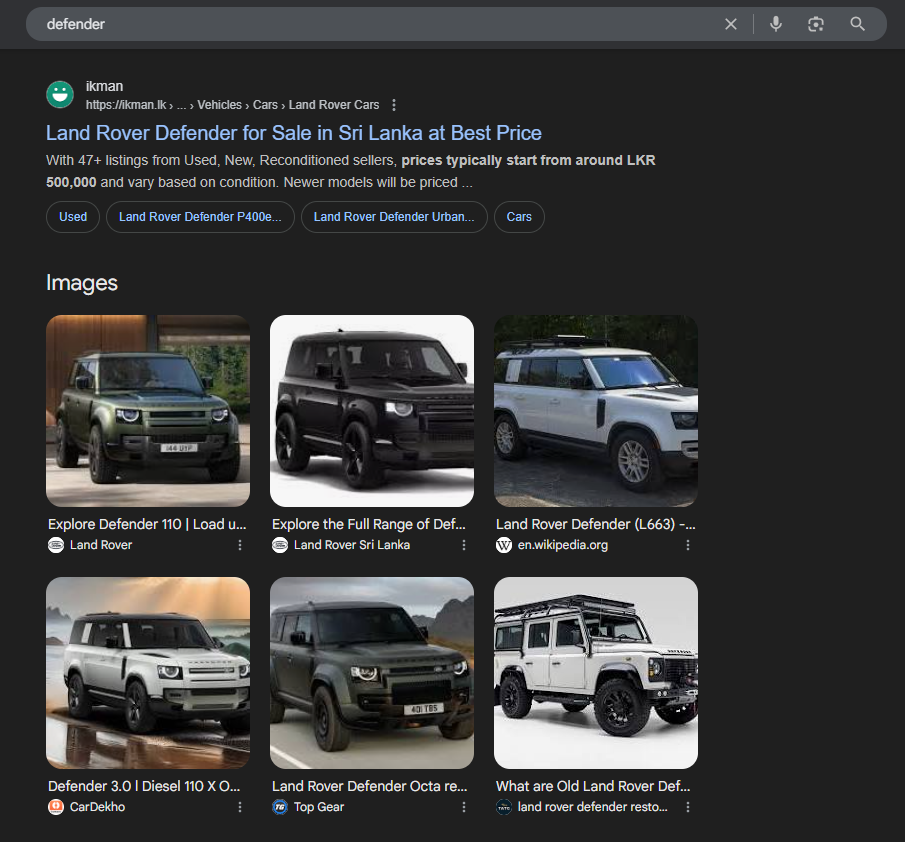905x842 pixels.
Task: Click the Land Rover Defender (L663) caption
Action: (596, 524)
